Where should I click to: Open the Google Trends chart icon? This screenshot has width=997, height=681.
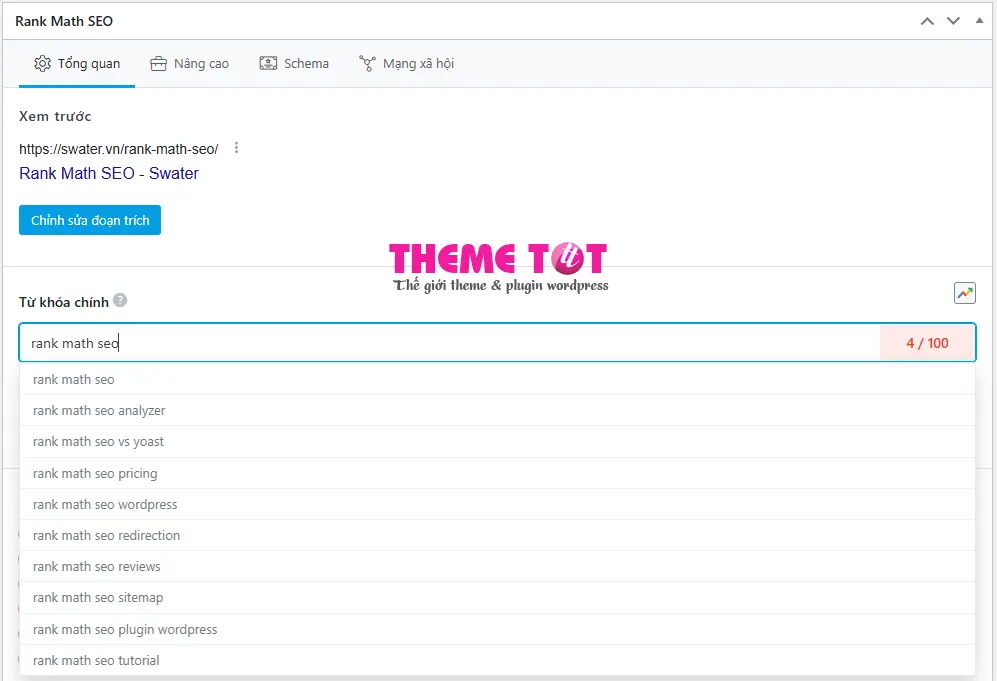[x=965, y=293]
